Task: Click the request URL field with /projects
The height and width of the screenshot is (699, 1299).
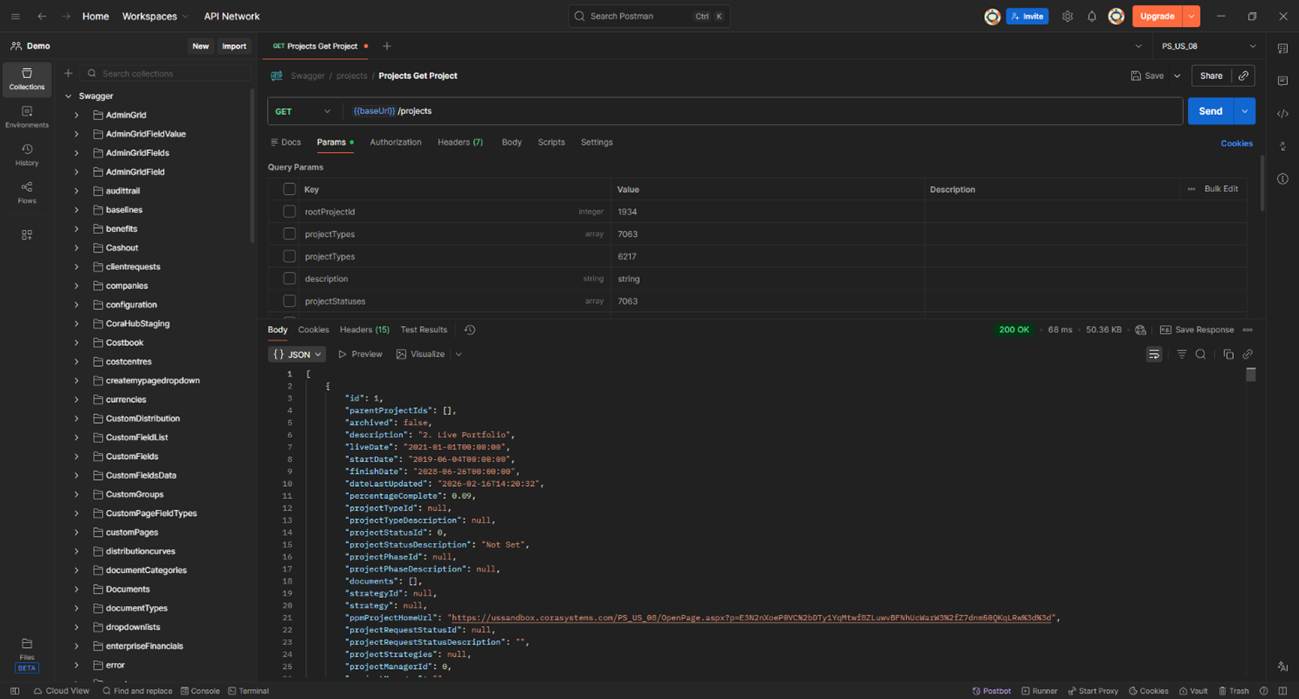Action: pyautogui.click(x=762, y=111)
